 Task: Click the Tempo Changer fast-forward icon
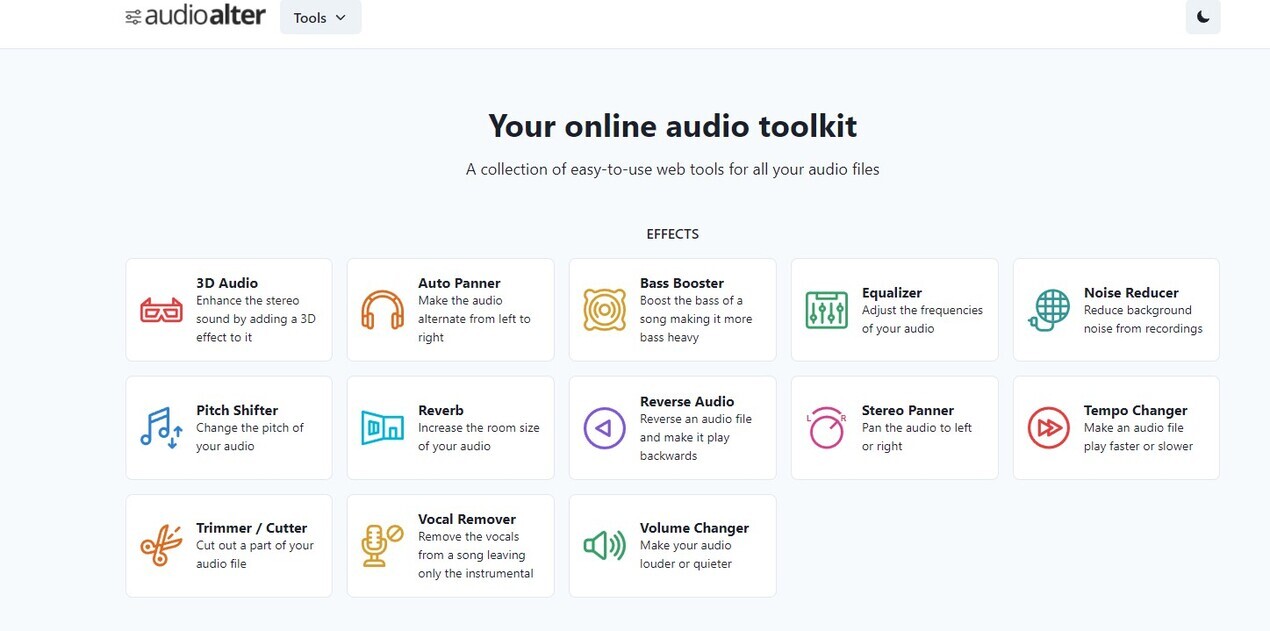1048,428
